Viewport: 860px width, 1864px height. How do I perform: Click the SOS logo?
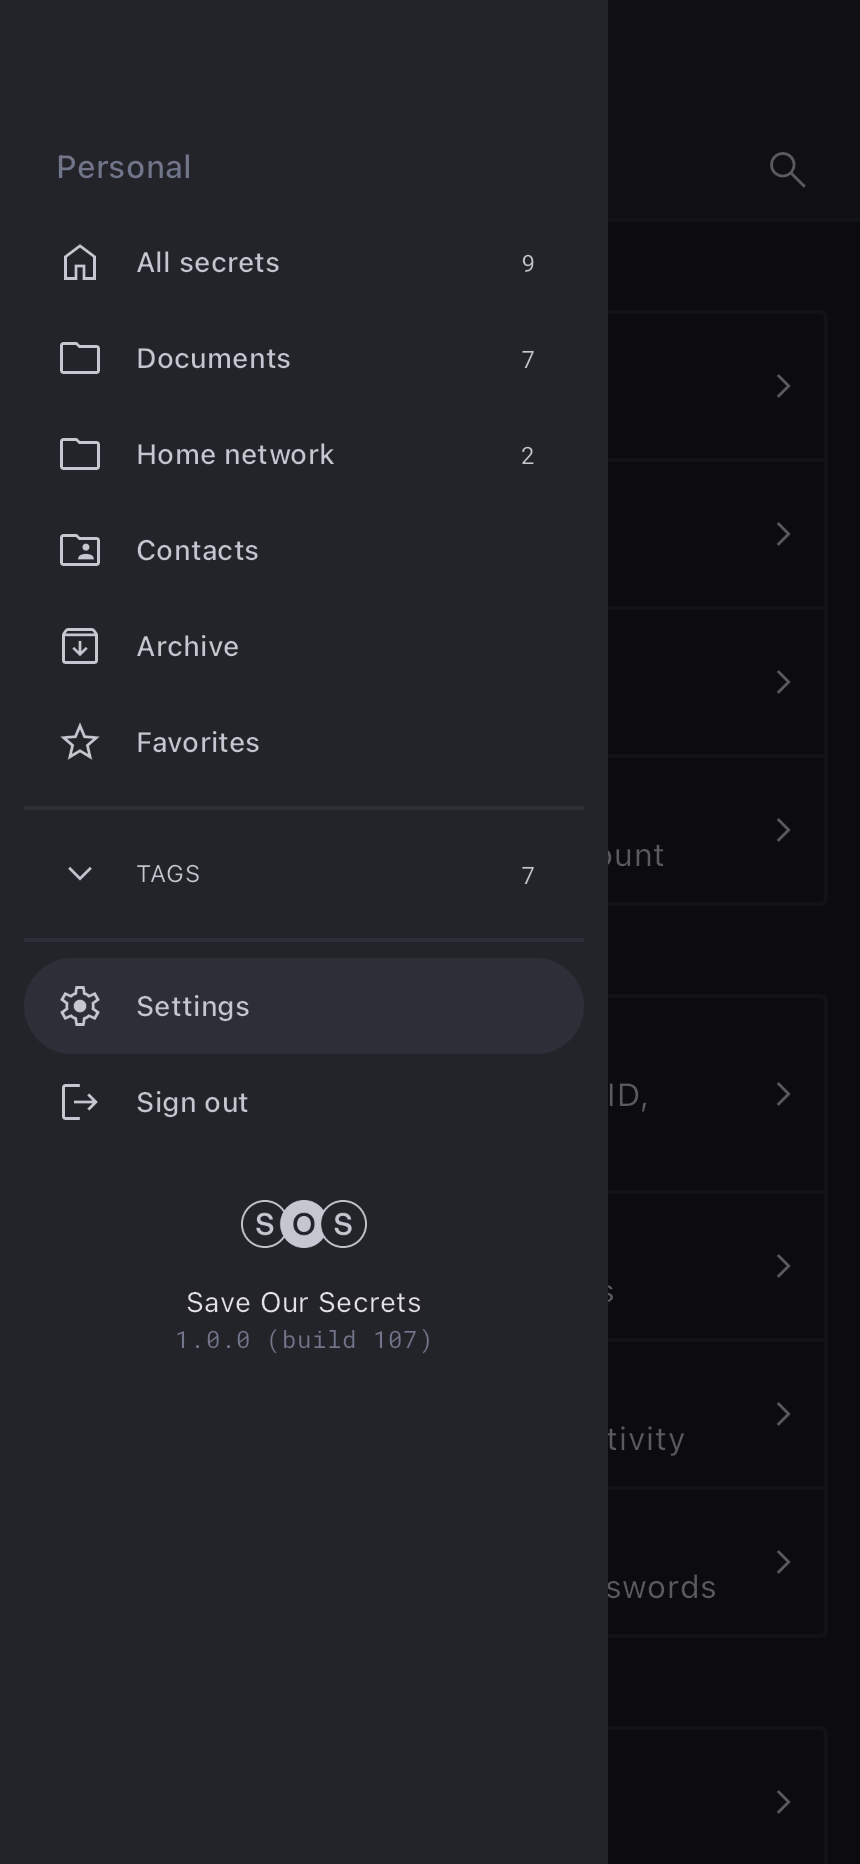304,1224
